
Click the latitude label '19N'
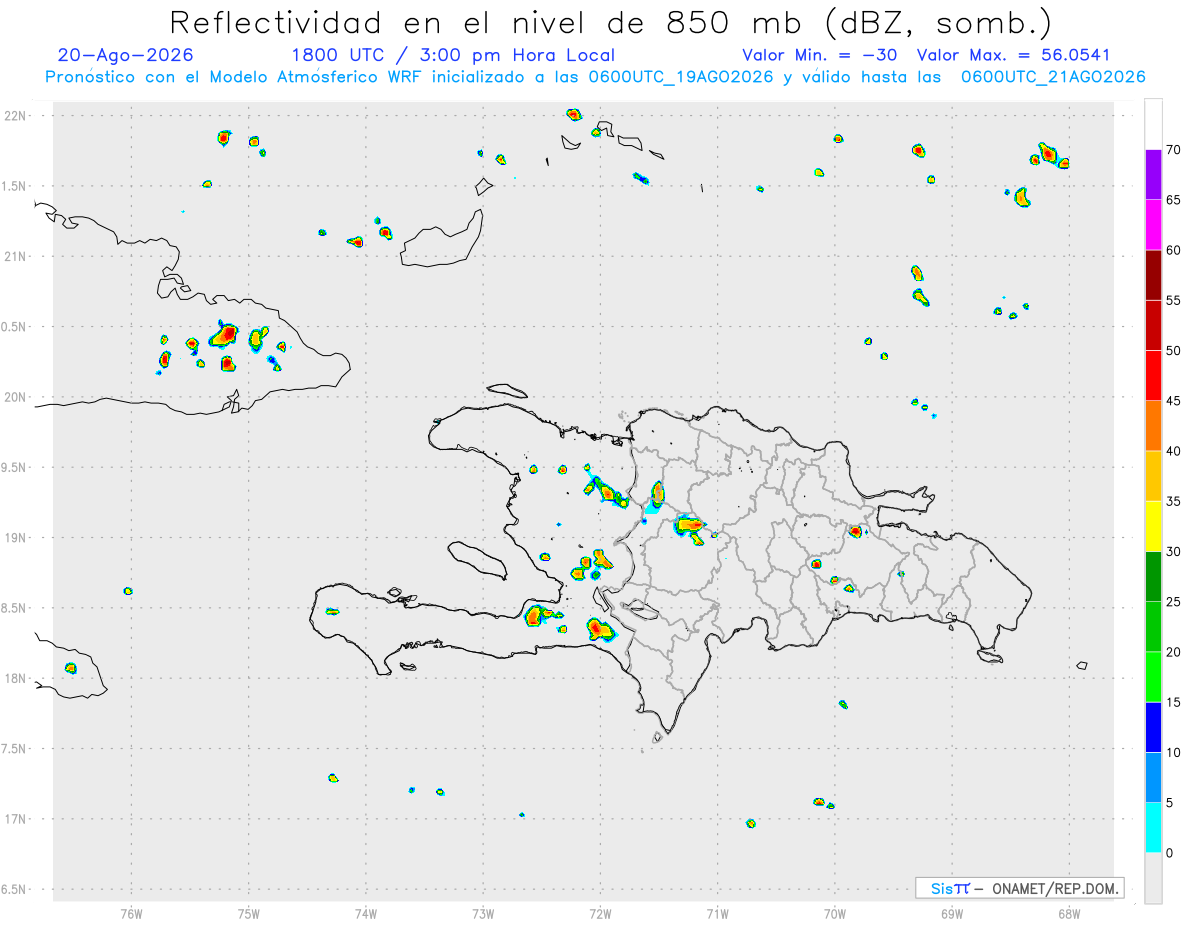click(x=16, y=537)
